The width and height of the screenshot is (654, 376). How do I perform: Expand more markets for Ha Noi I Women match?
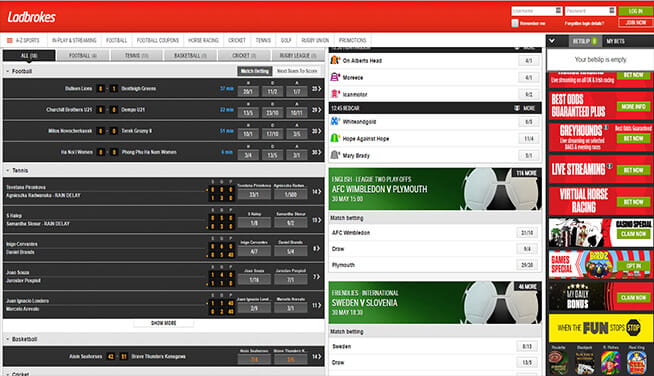tap(317, 152)
